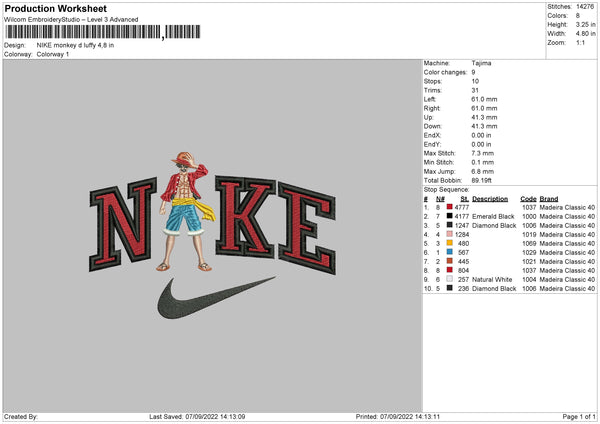
Task: Click the 'Colorway 1' value
Action: (53, 54)
